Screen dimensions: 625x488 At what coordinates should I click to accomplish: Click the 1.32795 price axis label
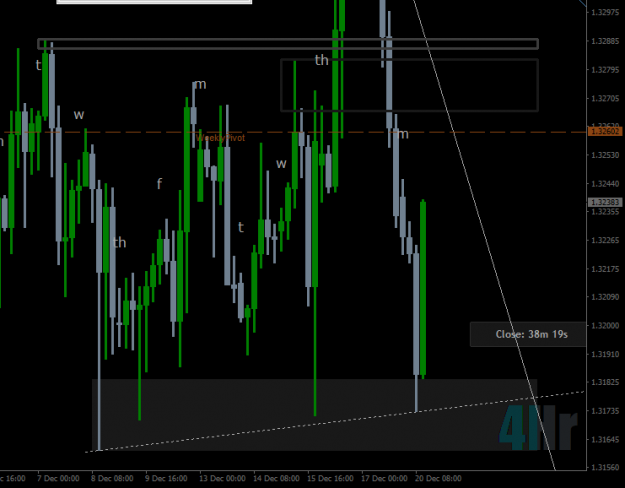[605, 70]
